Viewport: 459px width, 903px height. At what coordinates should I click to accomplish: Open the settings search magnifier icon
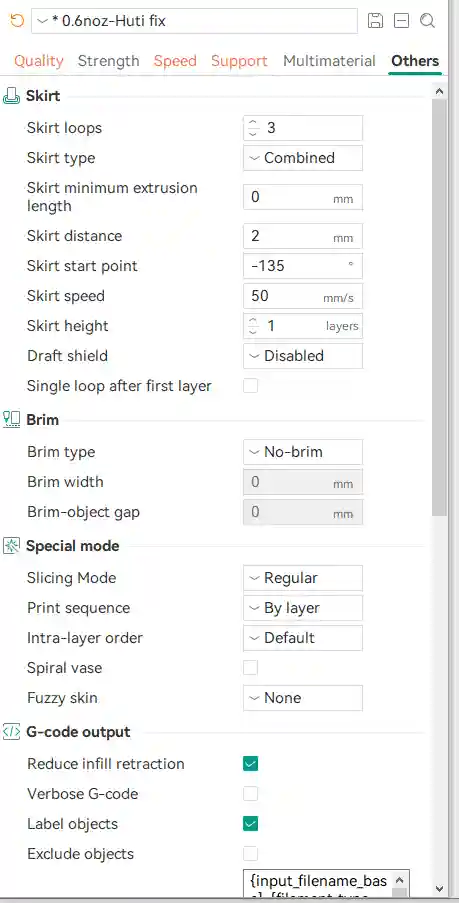coord(427,21)
